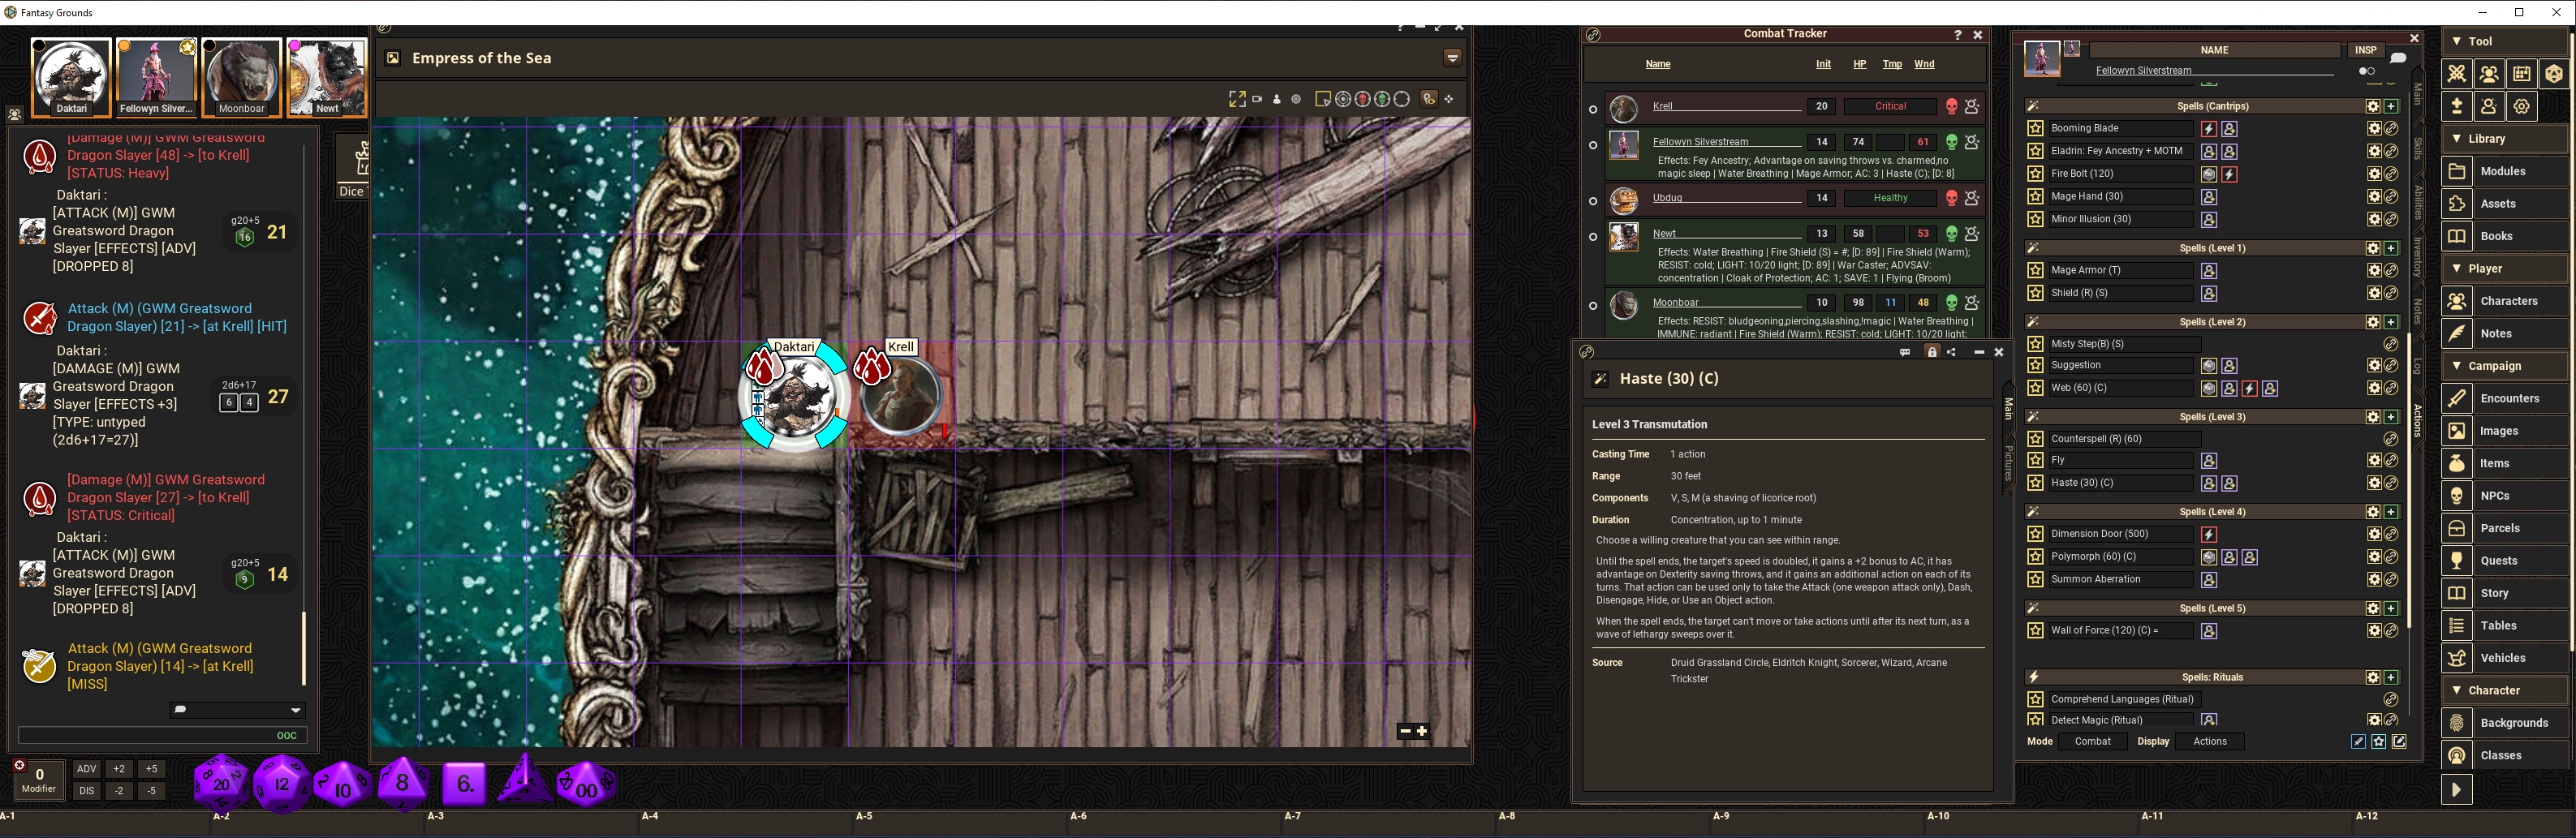Click the Actions display button
Image resolution: width=2576 pixels, height=838 pixels.
click(x=2210, y=742)
